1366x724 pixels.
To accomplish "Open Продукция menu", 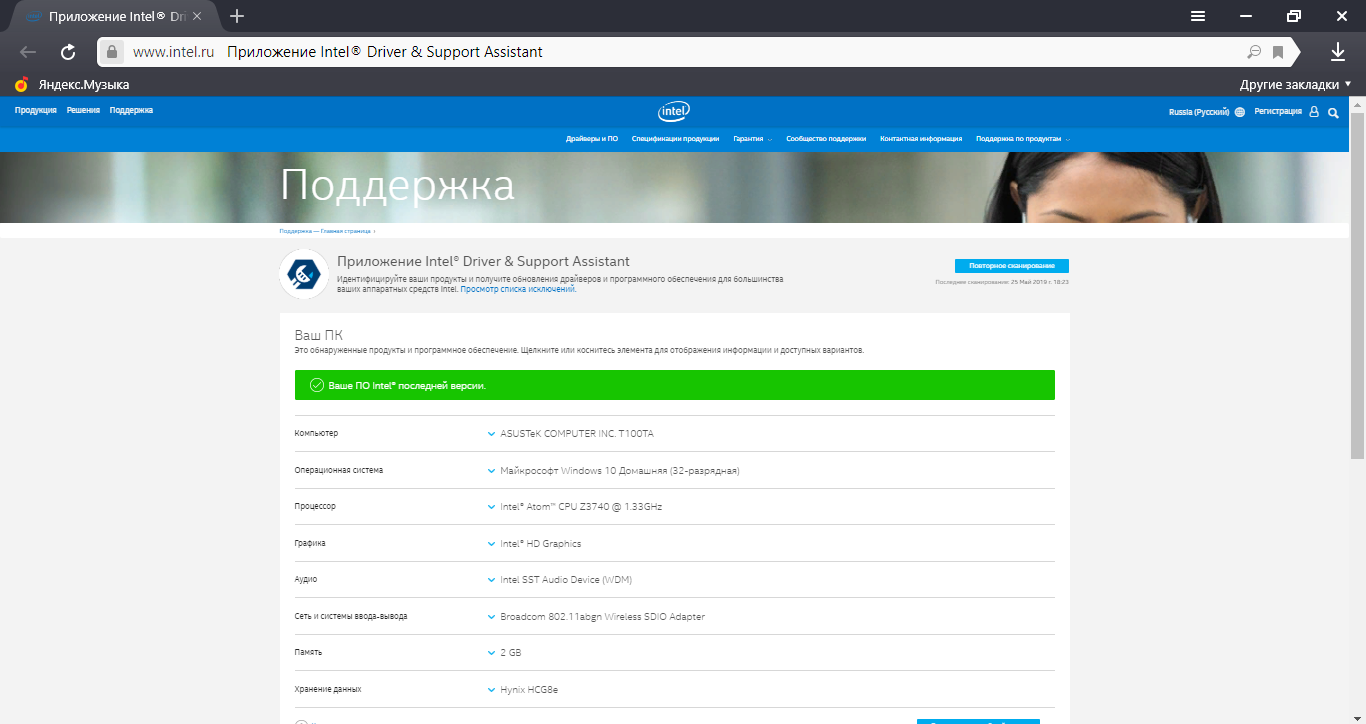I will [x=35, y=111].
